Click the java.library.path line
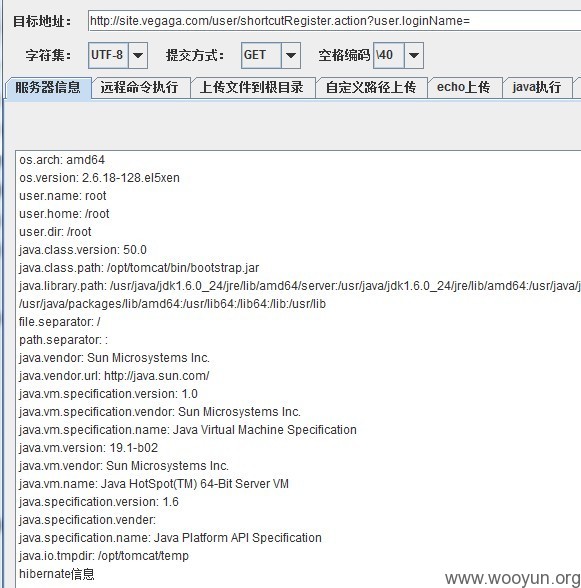Viewport: 581px width, 588px height. pos(300,286)
